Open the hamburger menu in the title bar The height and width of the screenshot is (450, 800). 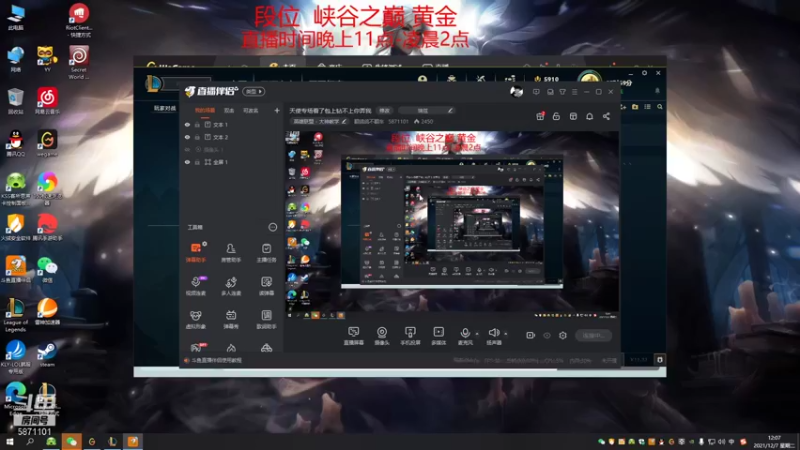[x=574, y=92]
